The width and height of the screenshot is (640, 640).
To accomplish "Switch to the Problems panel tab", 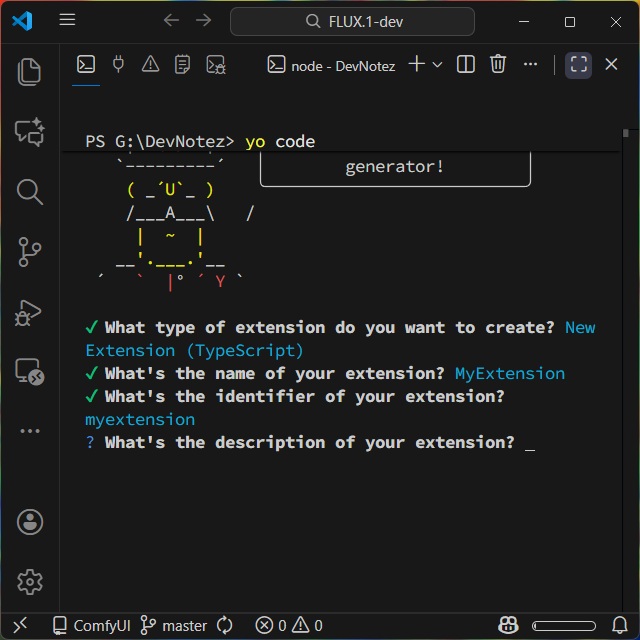I will point(150,65).
